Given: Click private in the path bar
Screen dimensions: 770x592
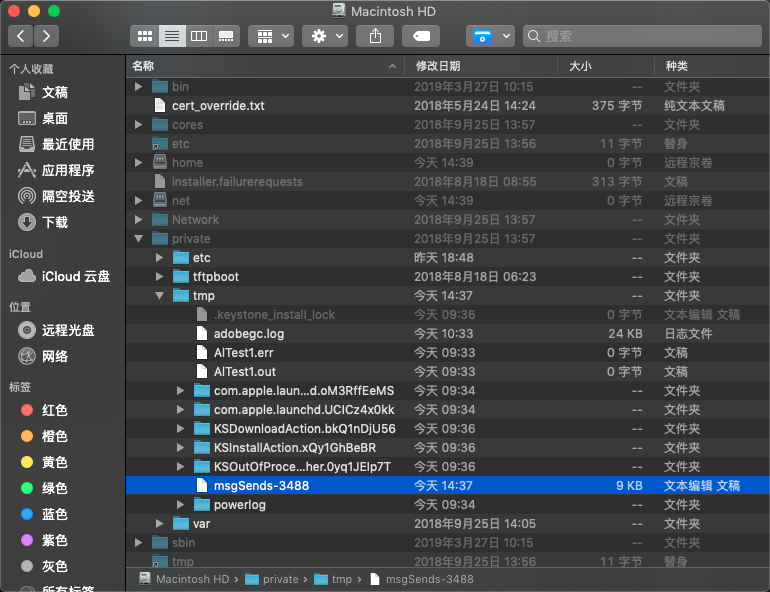Looking at the screenshot, I should click(272, 579).
